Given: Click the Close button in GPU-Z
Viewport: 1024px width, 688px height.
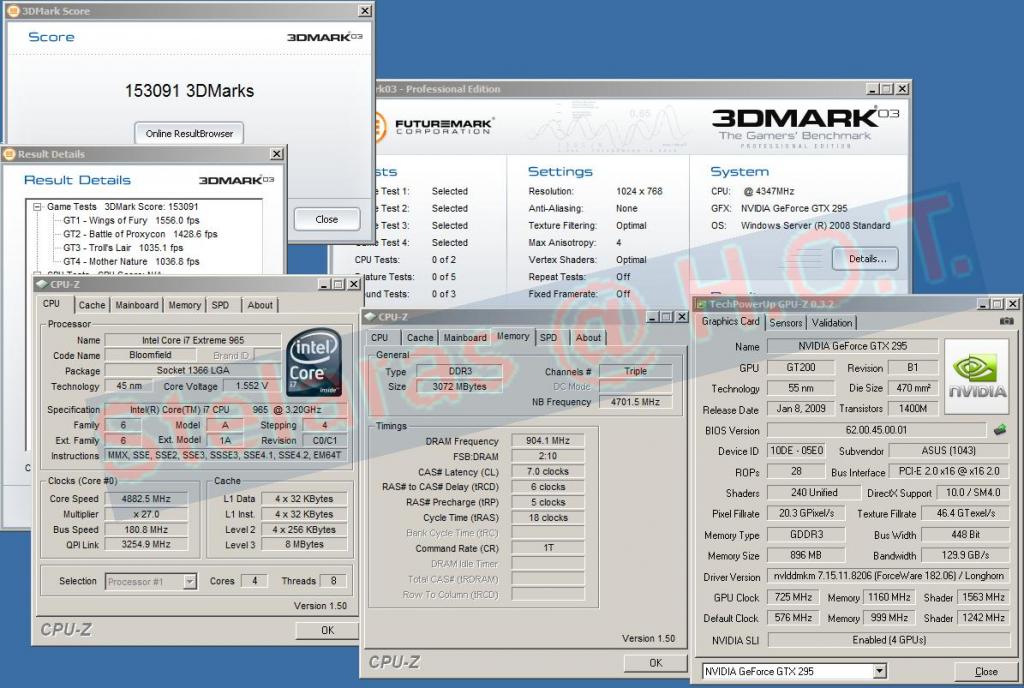Looking at the screenshot, I should coord(985,671).
